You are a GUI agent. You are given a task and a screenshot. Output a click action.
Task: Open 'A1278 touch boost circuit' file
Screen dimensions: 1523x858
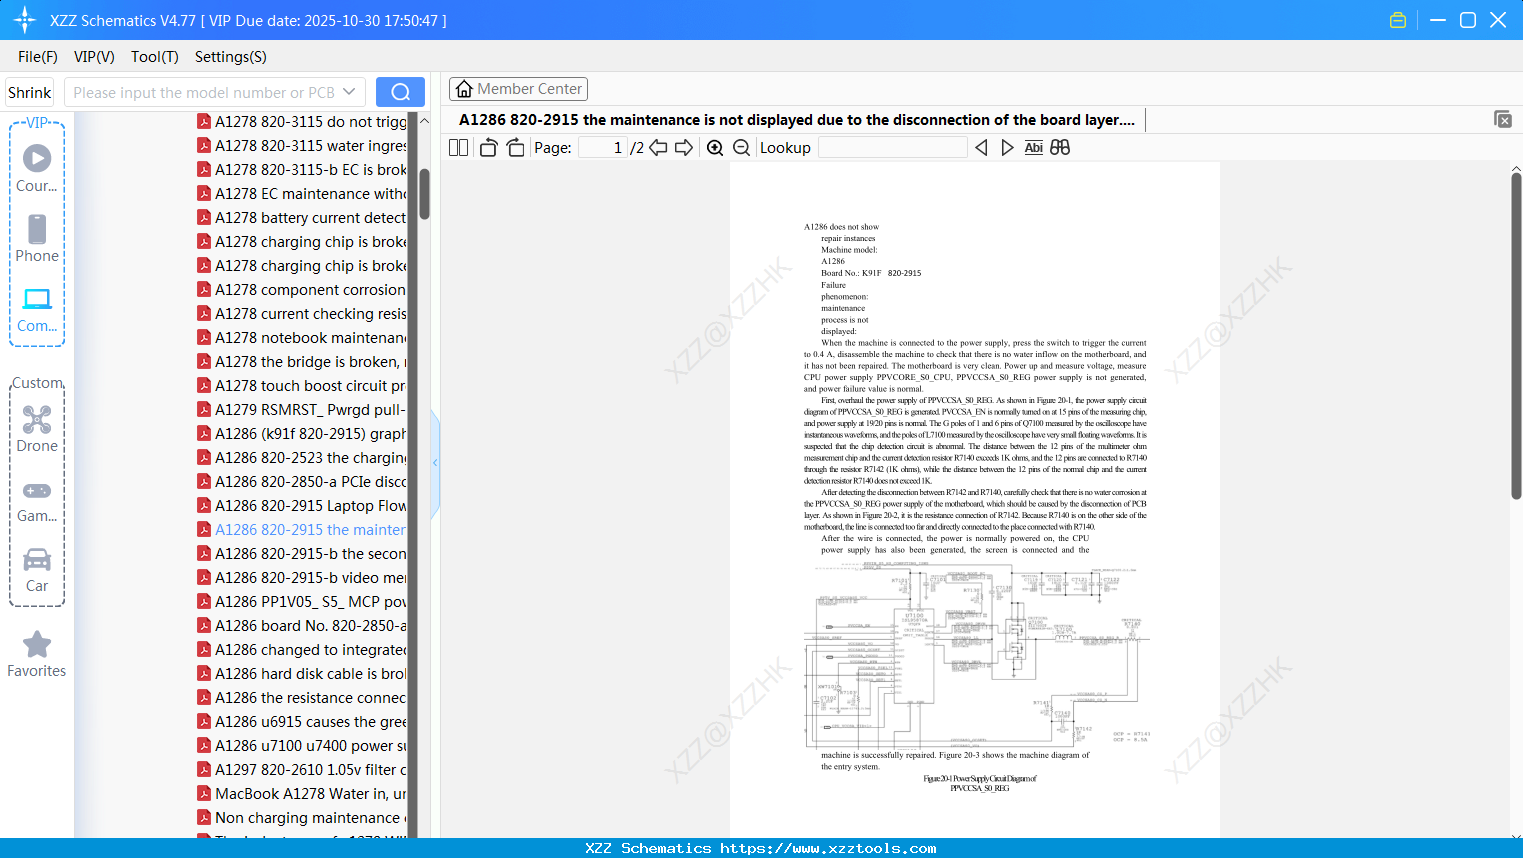click(x=302, y=386)
